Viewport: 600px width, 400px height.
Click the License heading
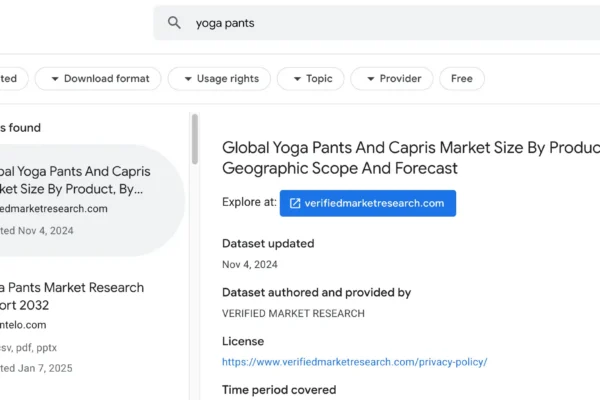click(x=243, y=341)
